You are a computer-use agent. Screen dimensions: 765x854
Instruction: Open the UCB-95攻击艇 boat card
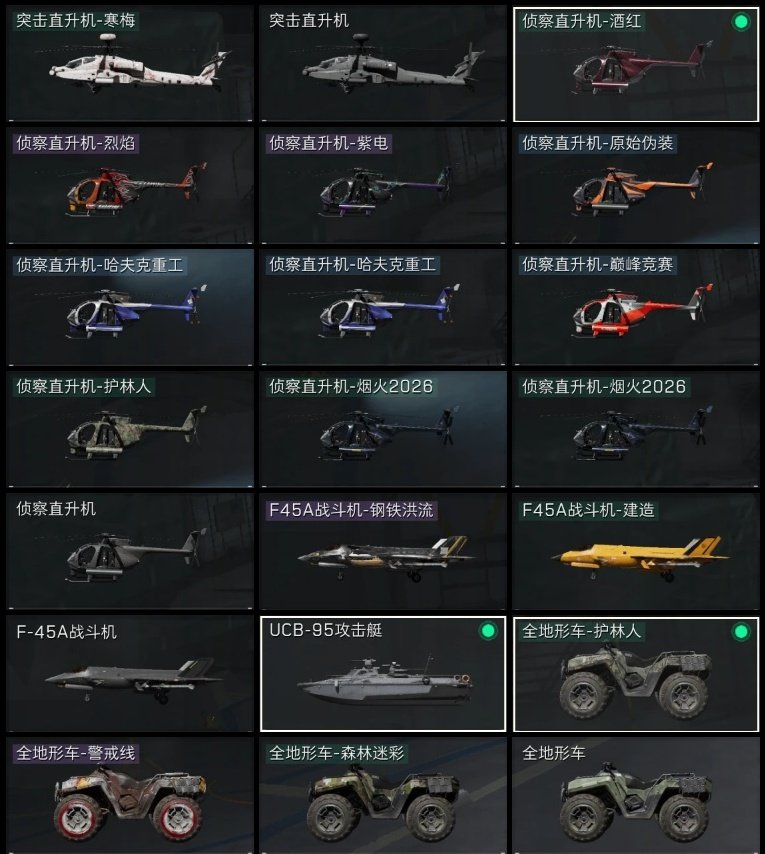(383, 674)
